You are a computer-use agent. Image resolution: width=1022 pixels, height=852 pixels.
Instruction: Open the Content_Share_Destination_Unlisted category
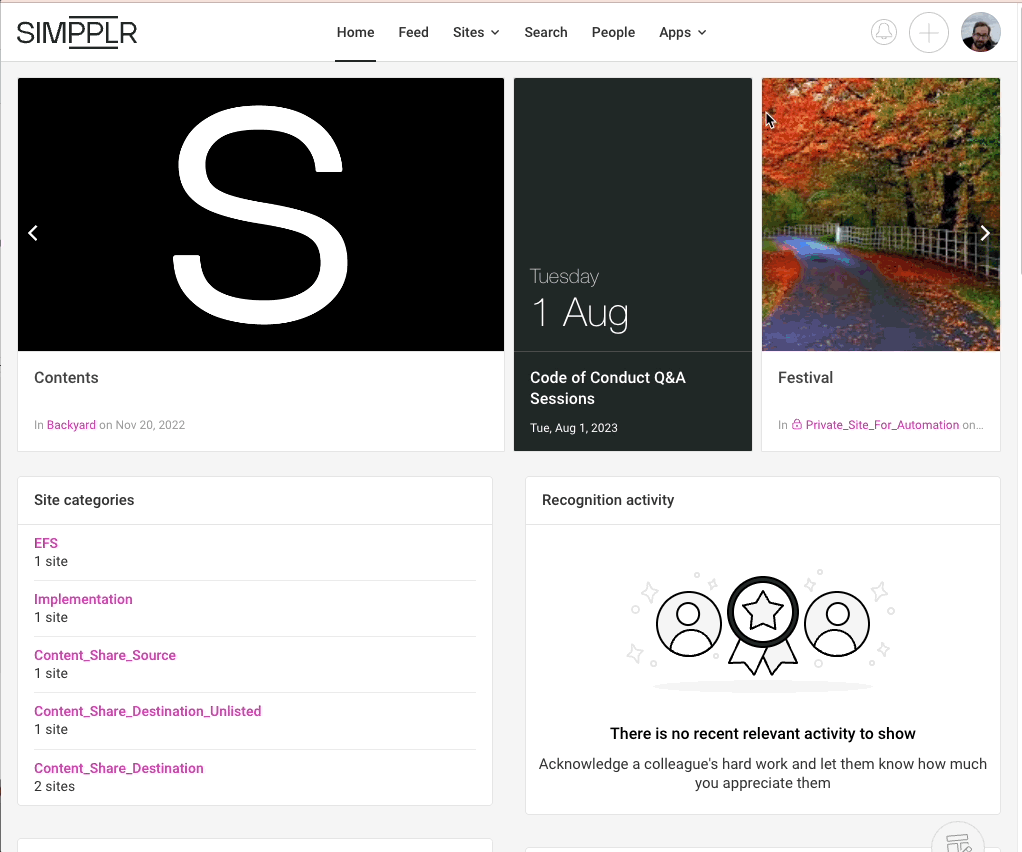(147, 711)
